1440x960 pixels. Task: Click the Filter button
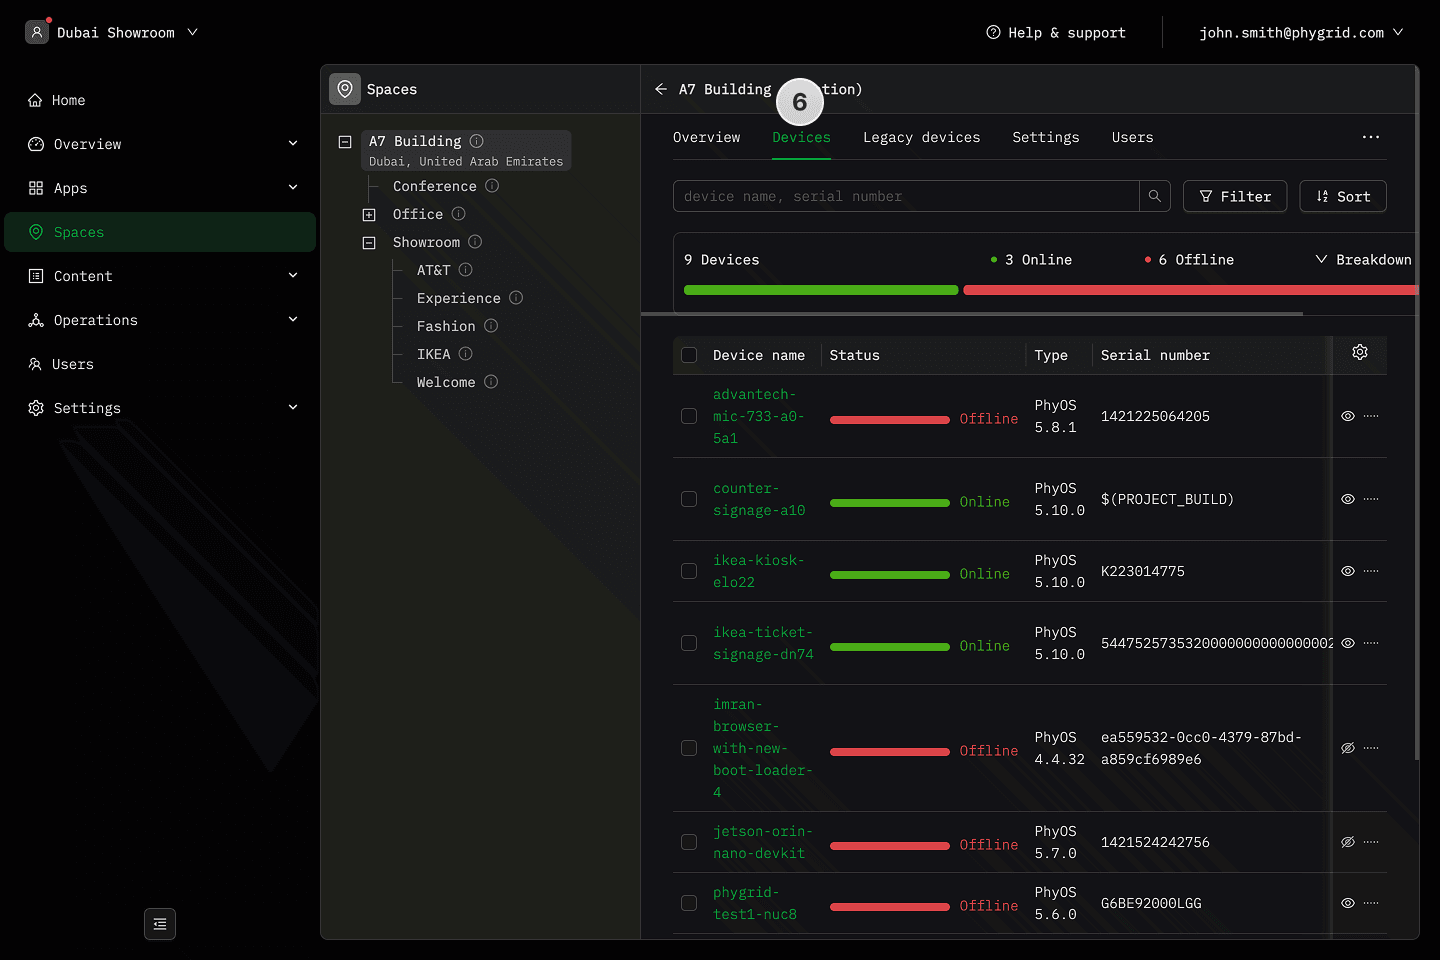[x=1234, y=196]
